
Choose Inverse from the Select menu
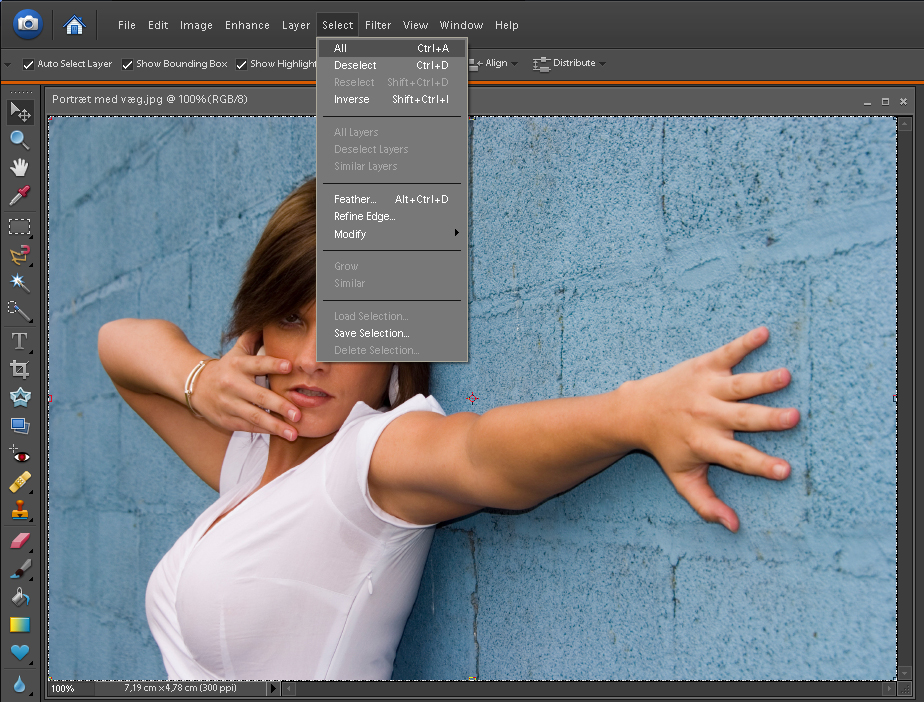point(352,99)
